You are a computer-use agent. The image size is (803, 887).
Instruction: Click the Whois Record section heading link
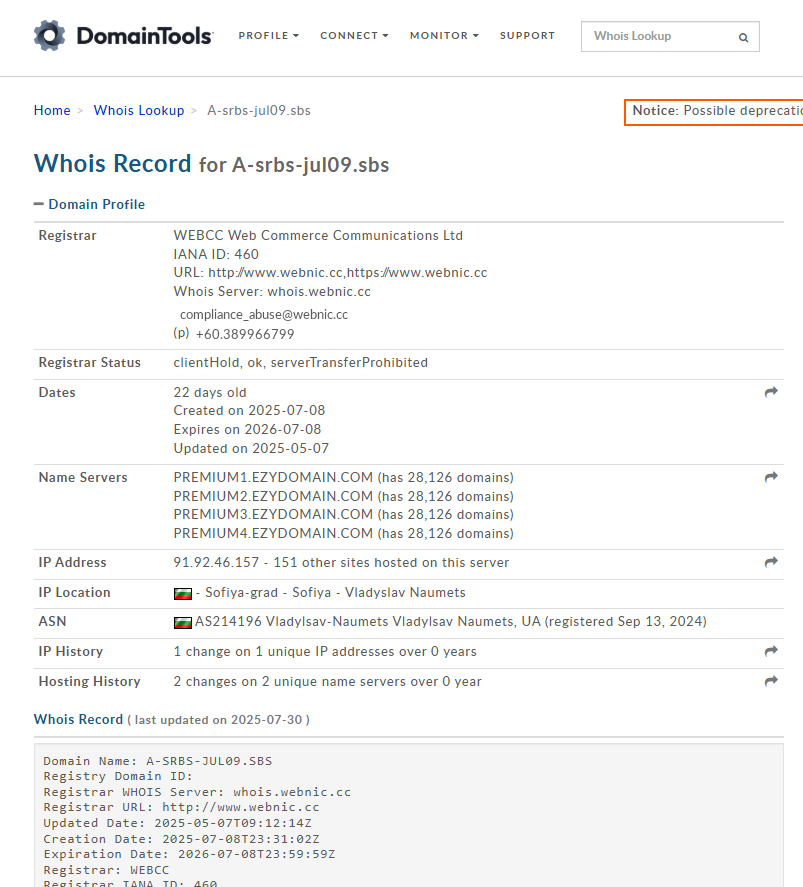[x=79, y=719]
